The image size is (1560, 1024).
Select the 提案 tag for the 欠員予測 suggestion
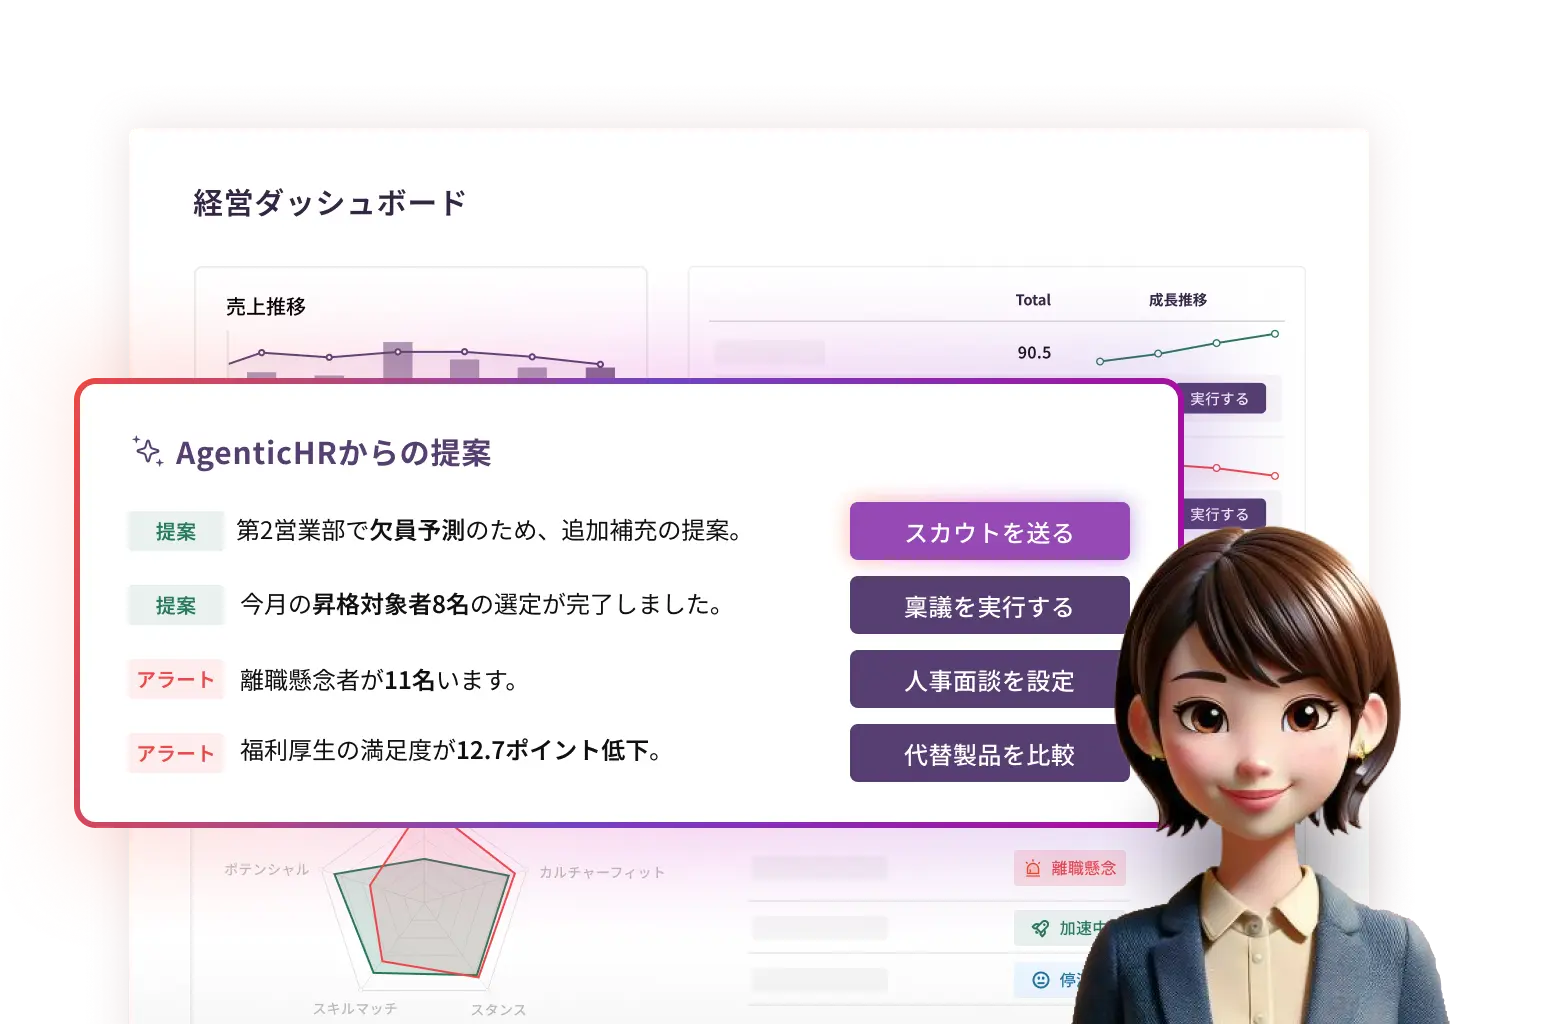pyautogui.click(x=176, y=532)
